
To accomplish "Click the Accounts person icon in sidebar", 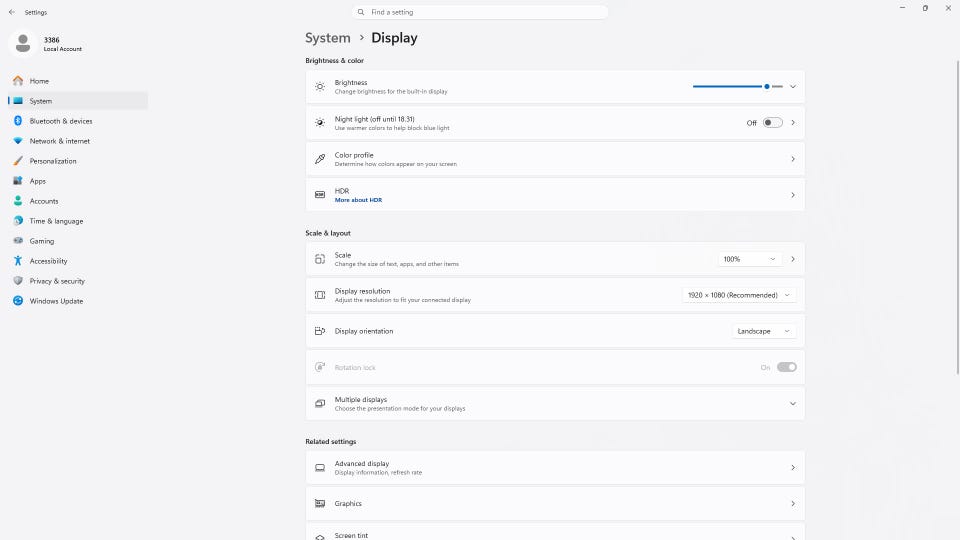I will [x=18, y=201].
